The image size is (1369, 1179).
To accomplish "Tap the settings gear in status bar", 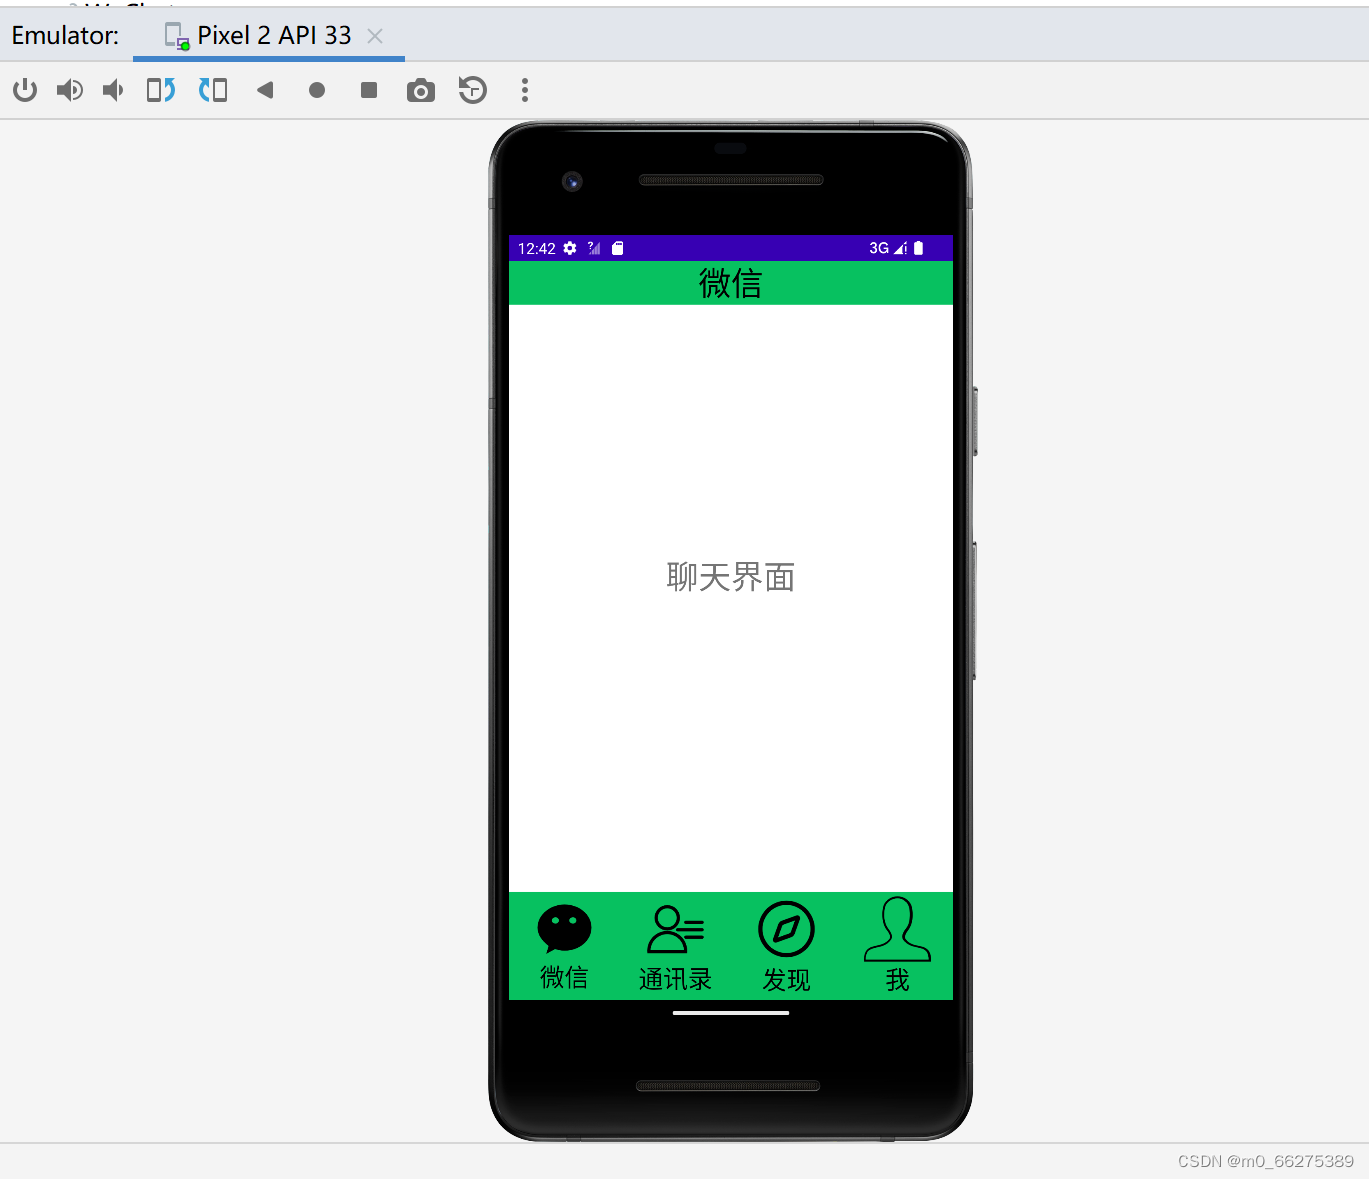I will [570, 248].
